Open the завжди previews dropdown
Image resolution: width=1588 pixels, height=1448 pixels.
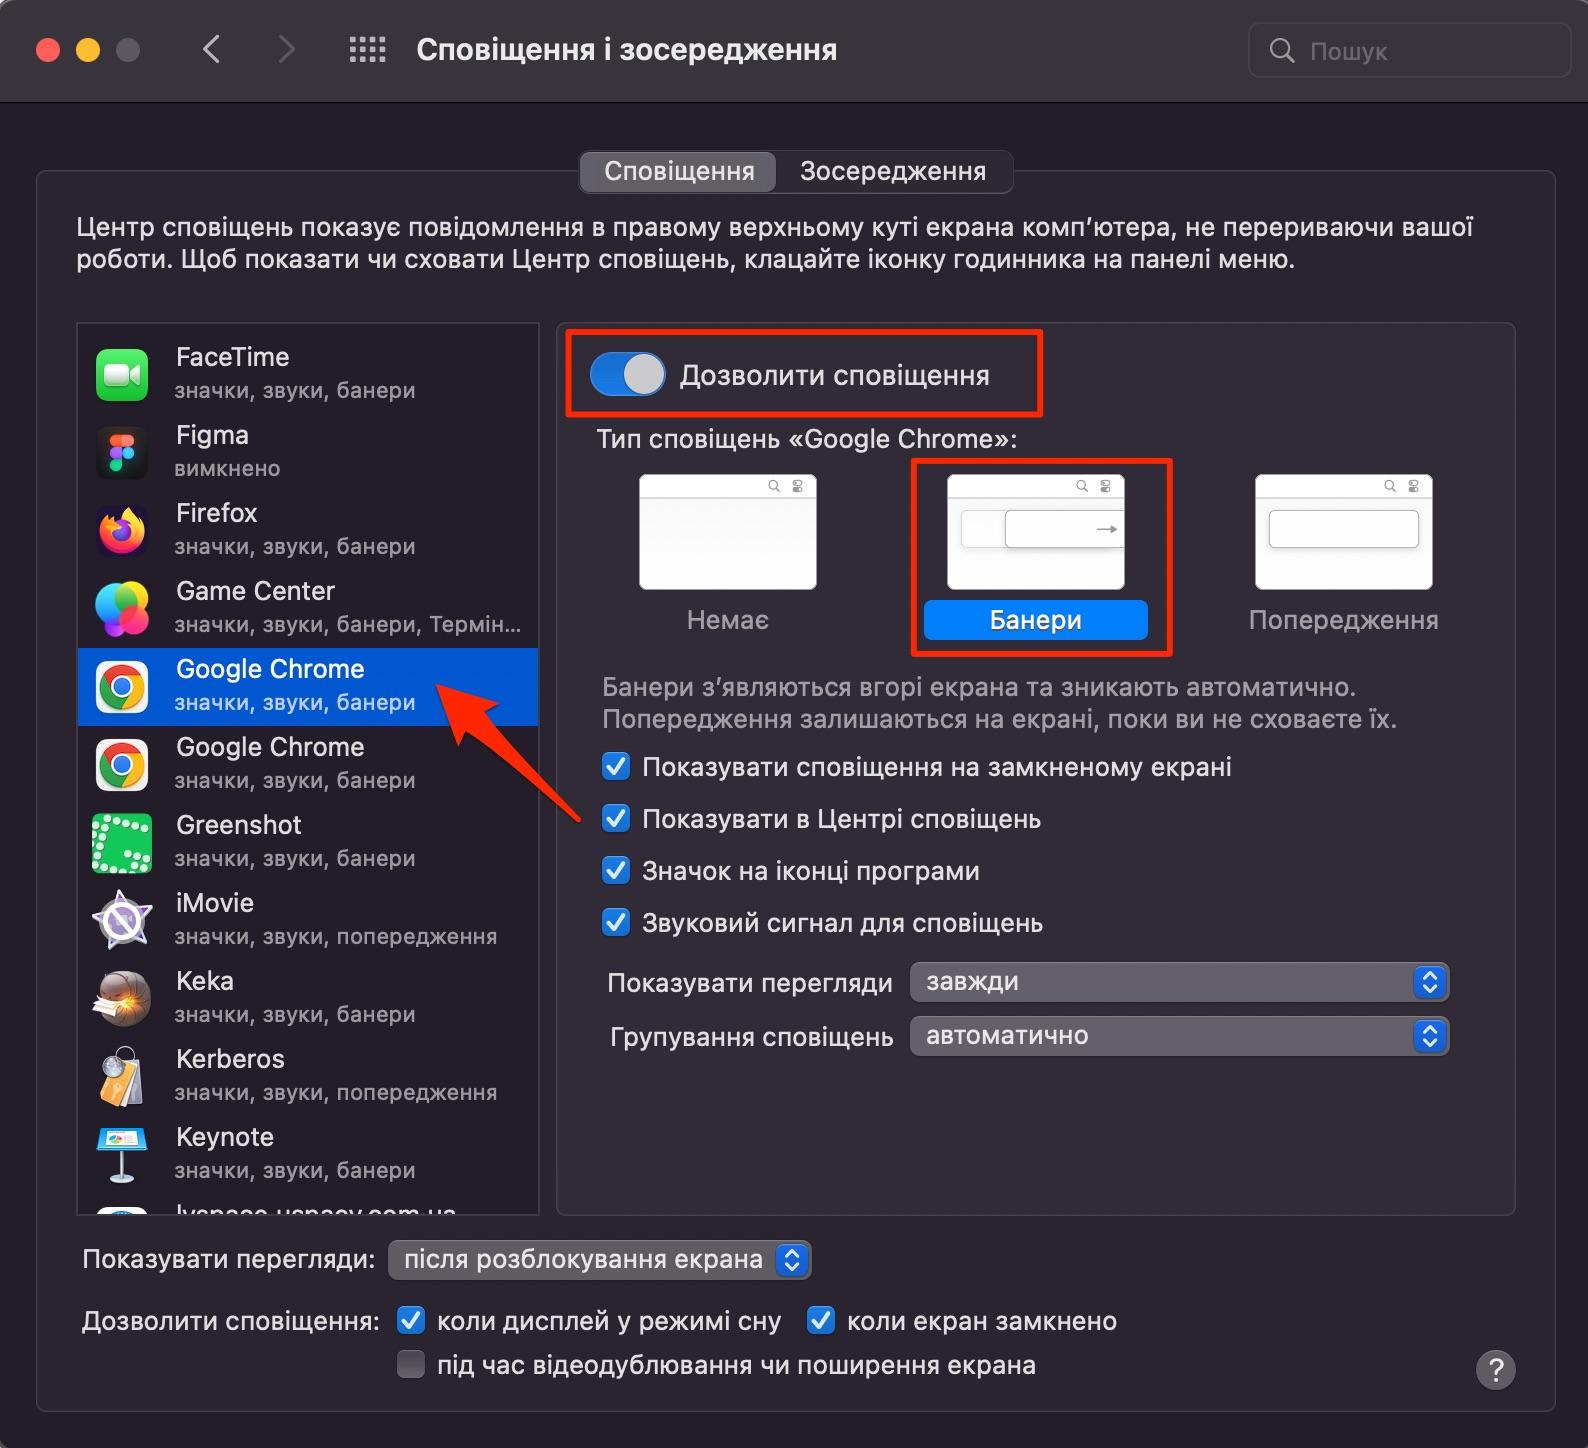(x=1178, y=982)
